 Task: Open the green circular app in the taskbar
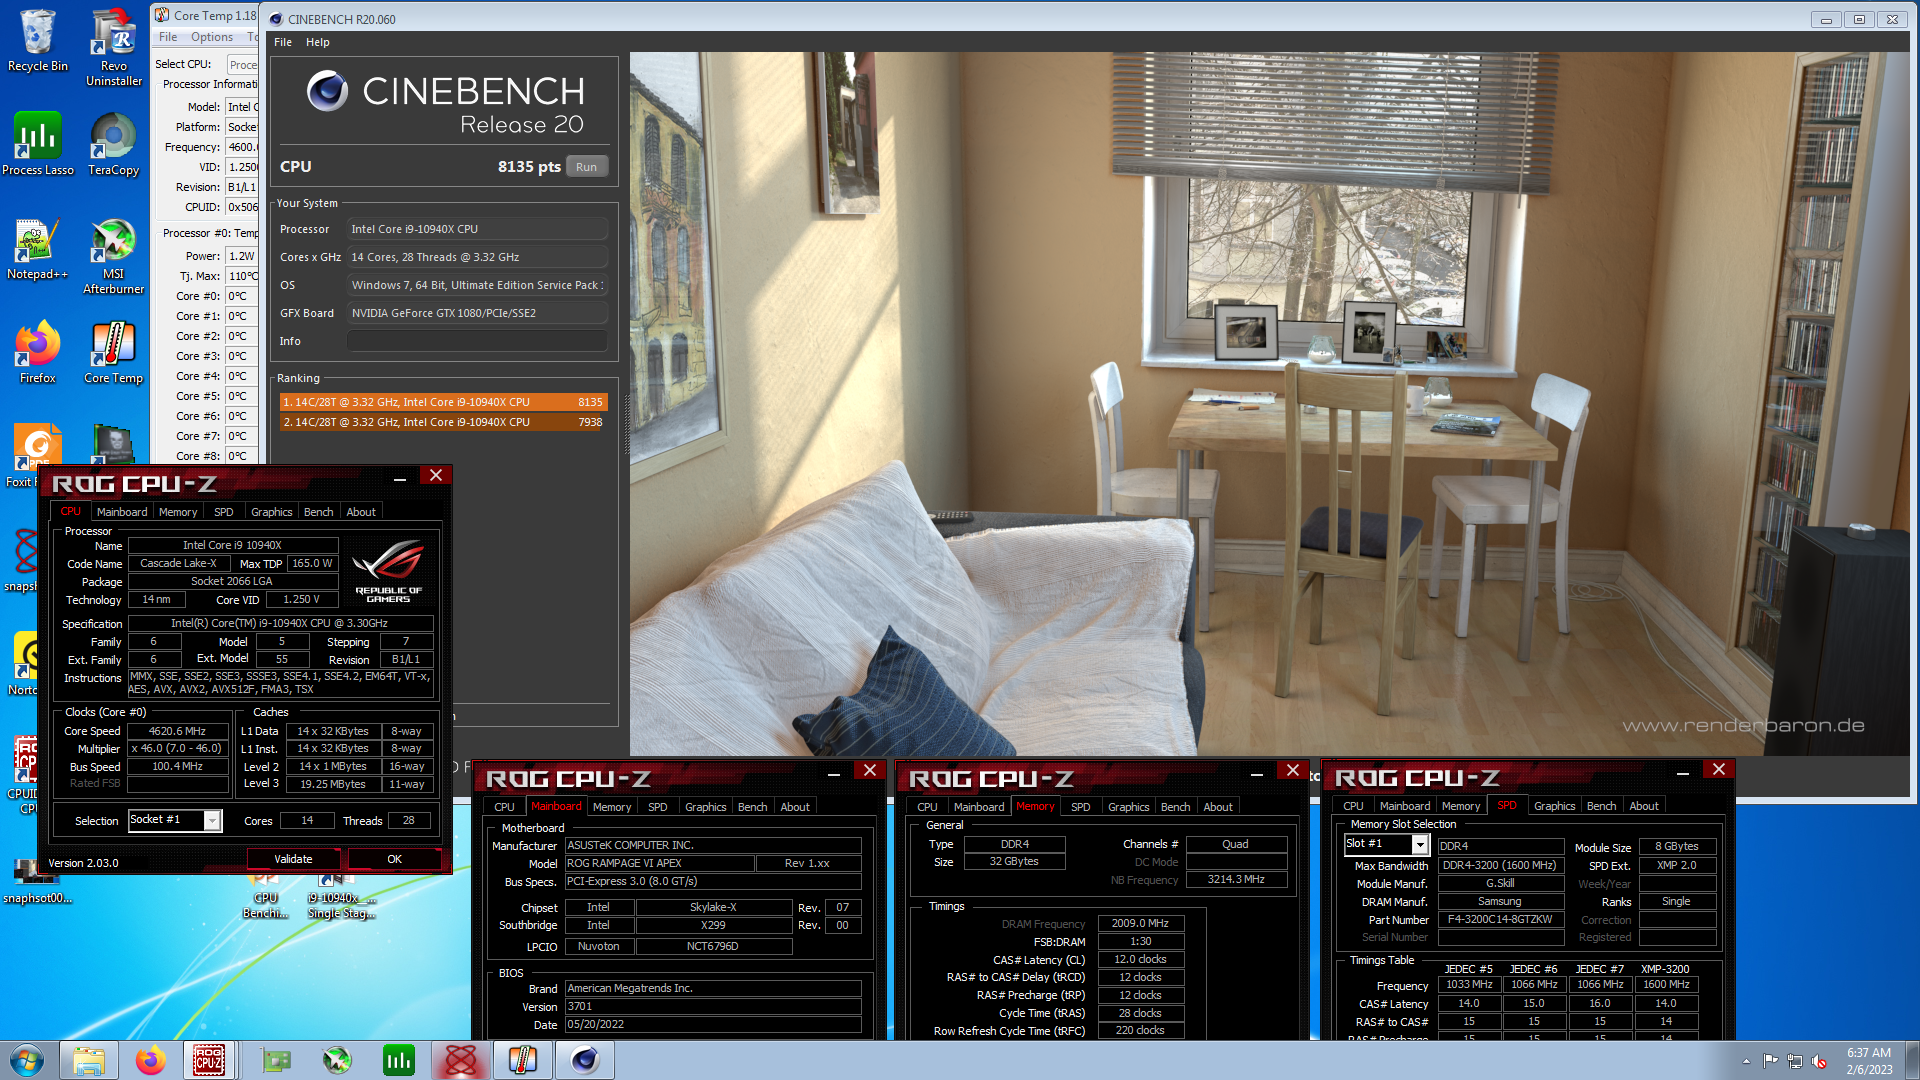point(337,1060)
